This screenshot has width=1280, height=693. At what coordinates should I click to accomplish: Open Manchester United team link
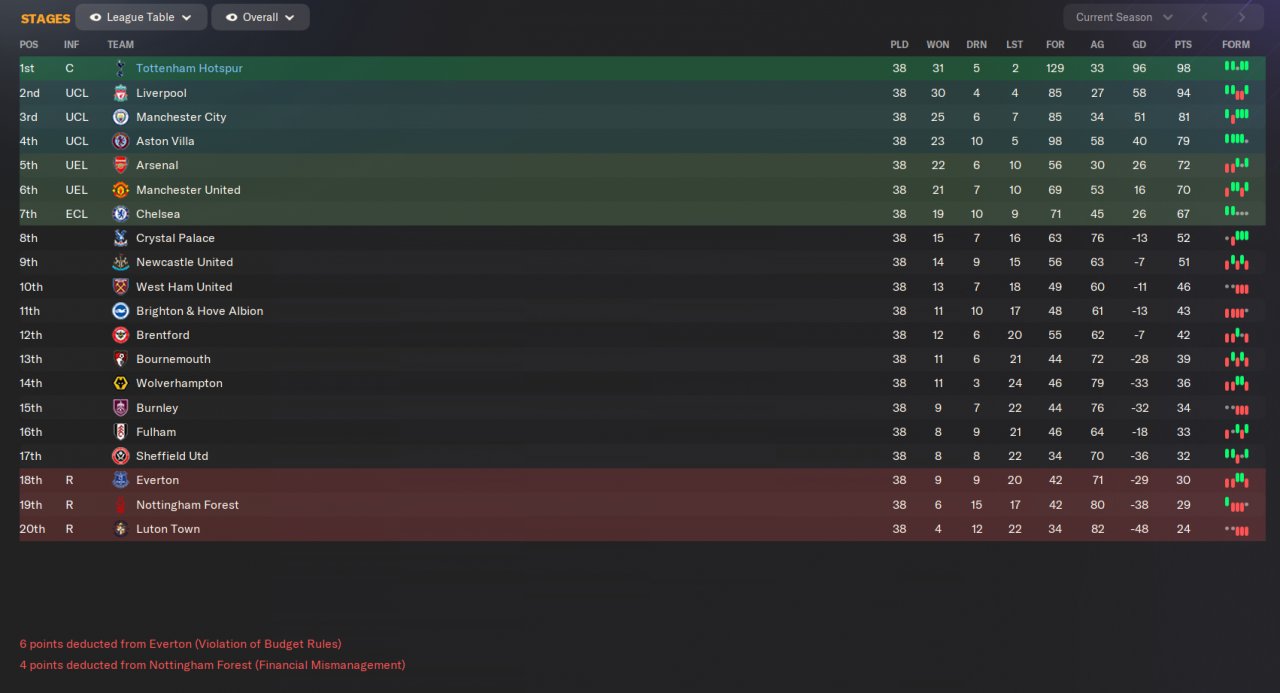pos(188,190)
